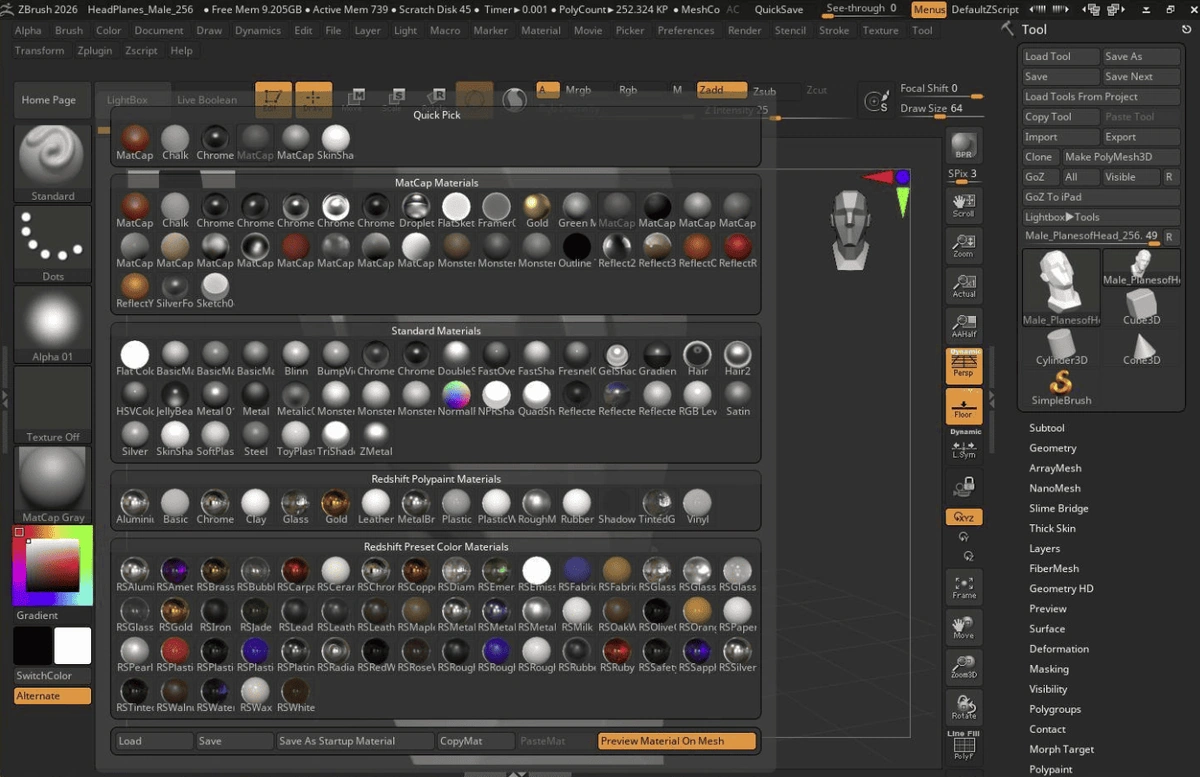Select the RSMilk preset material
This screenshot has height=777, width=1200.
tap(577, 615)
